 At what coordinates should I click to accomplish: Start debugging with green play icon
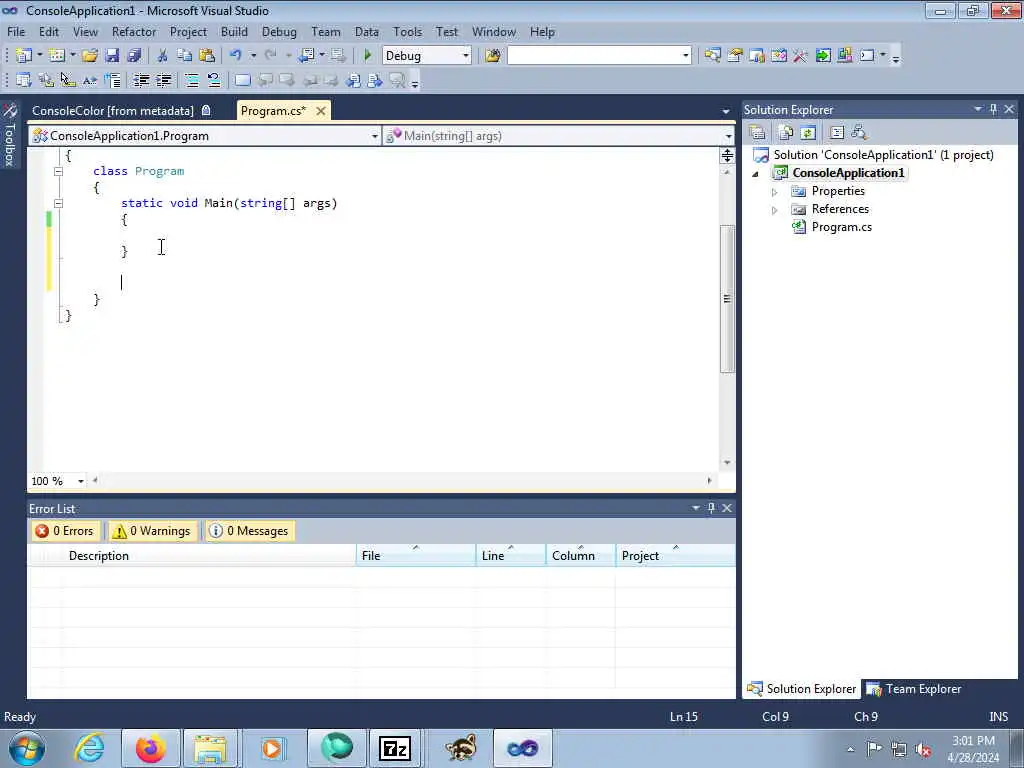click(x=368, y=56)
